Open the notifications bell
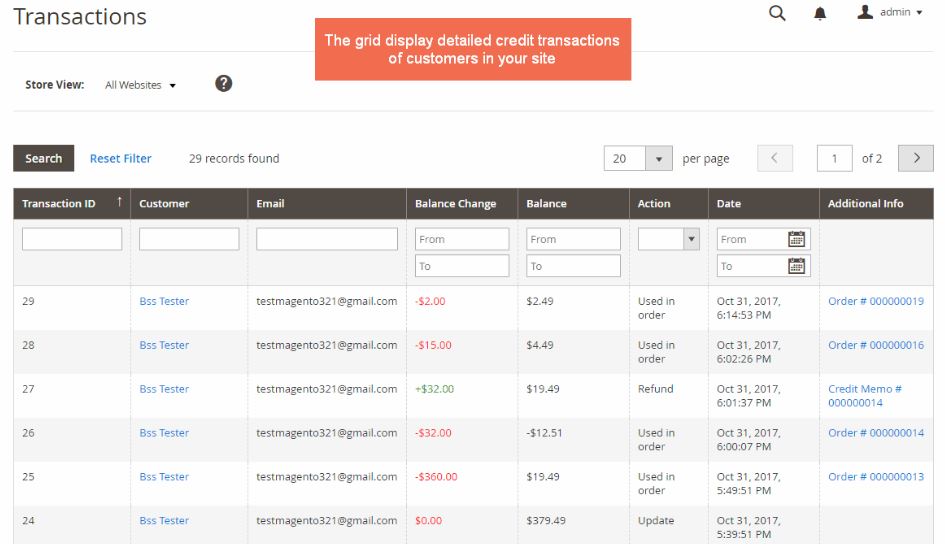This screenshot has height=544, width=945. 820,13
